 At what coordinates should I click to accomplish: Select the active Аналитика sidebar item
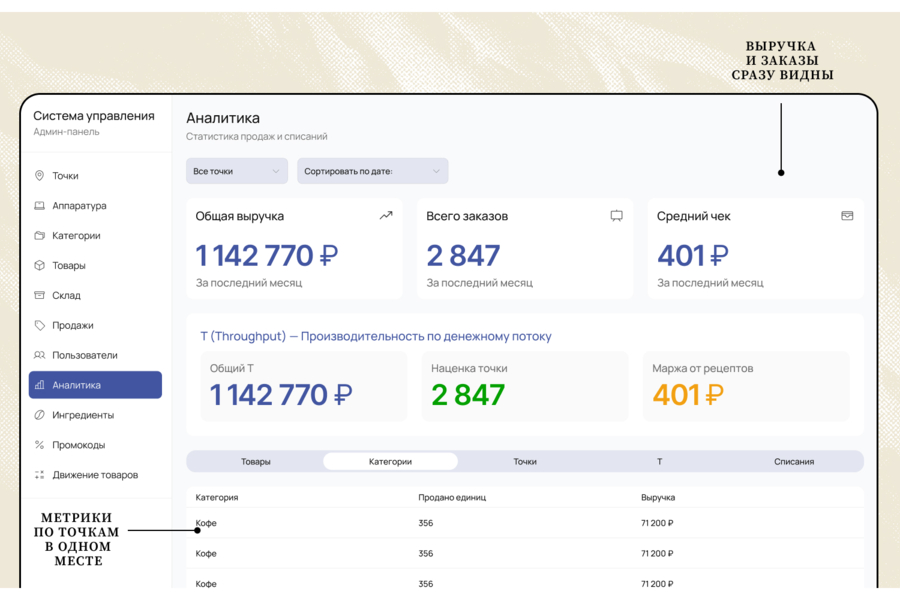coord(95,385)
